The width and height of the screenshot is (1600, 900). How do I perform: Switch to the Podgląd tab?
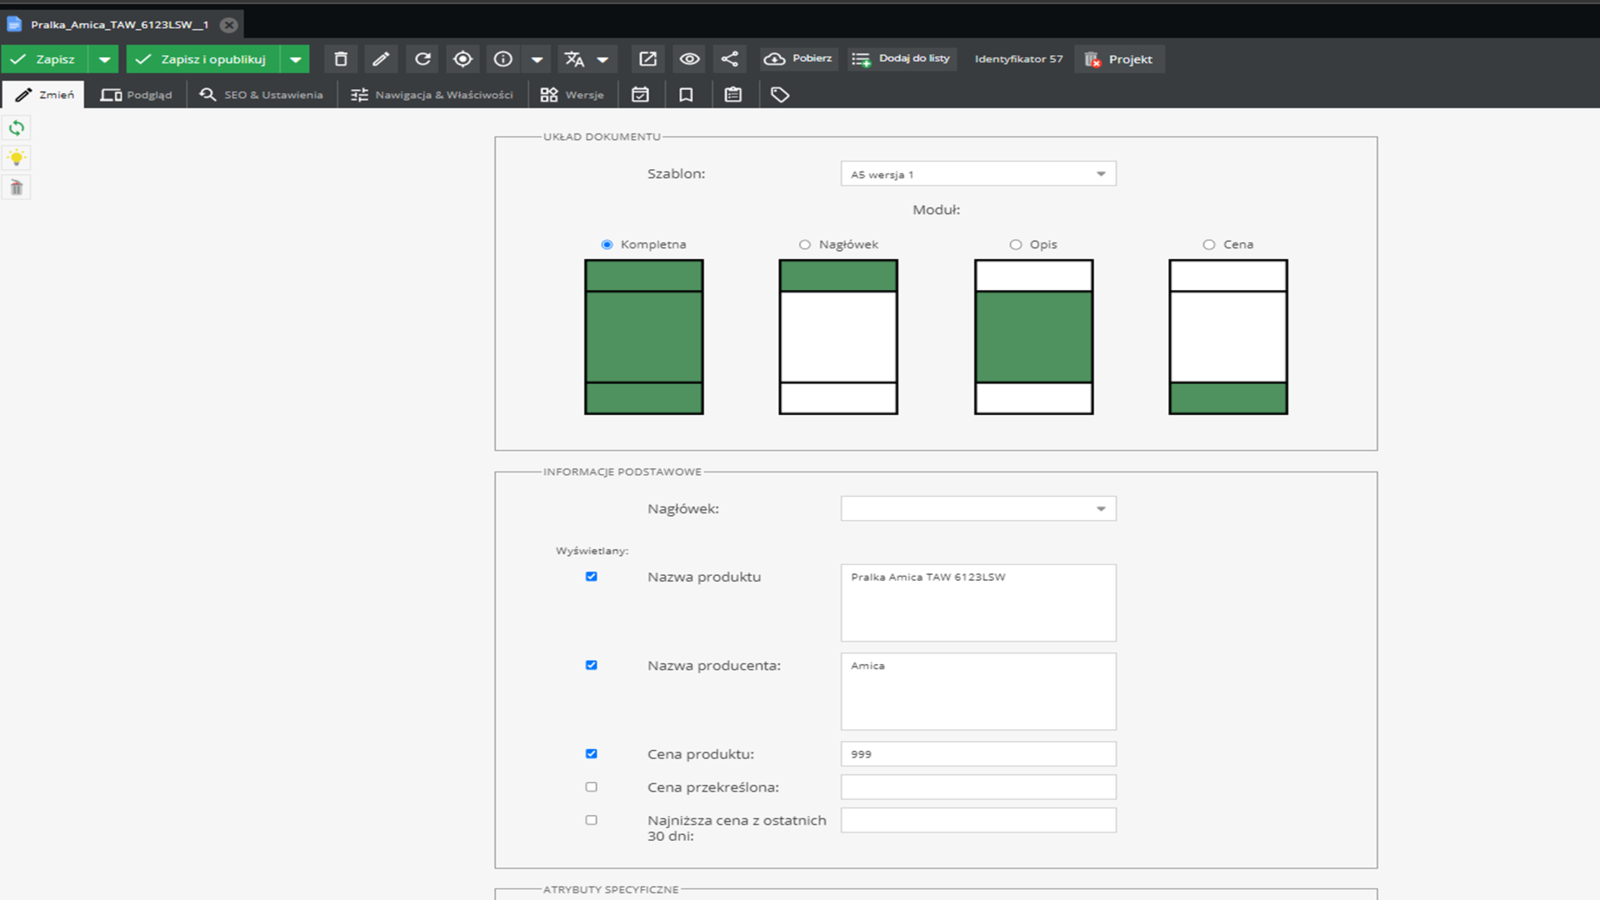coord(136,95)
